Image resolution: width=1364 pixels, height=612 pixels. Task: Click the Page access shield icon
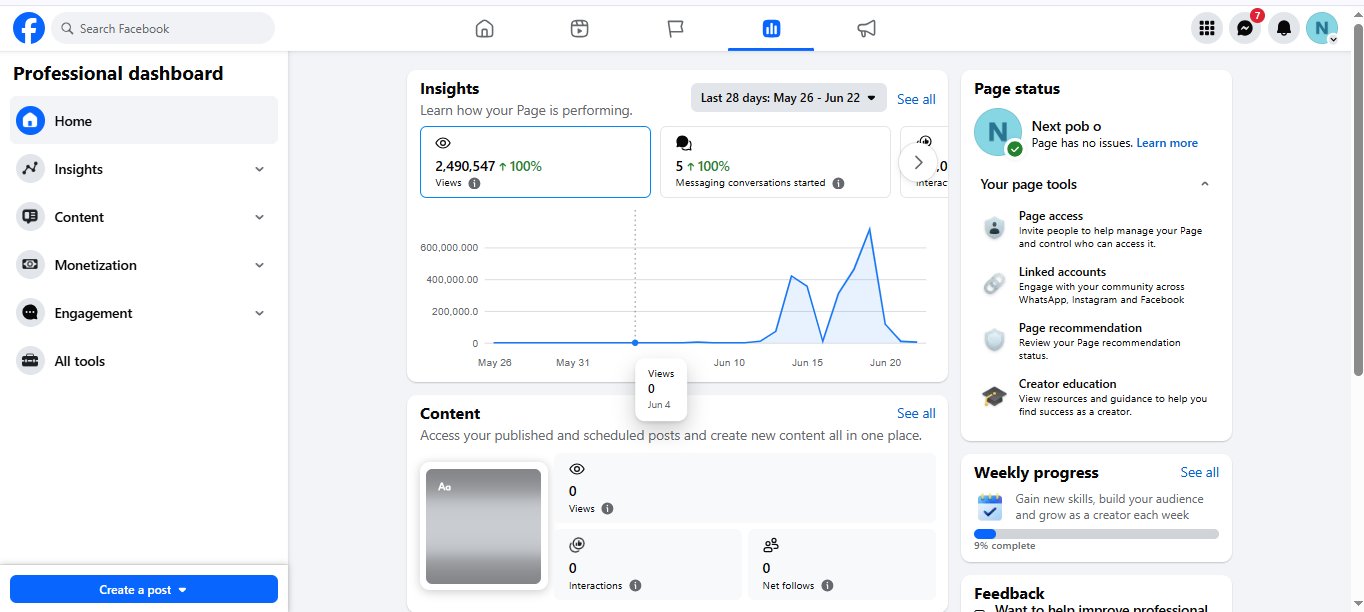pos(994,228)
